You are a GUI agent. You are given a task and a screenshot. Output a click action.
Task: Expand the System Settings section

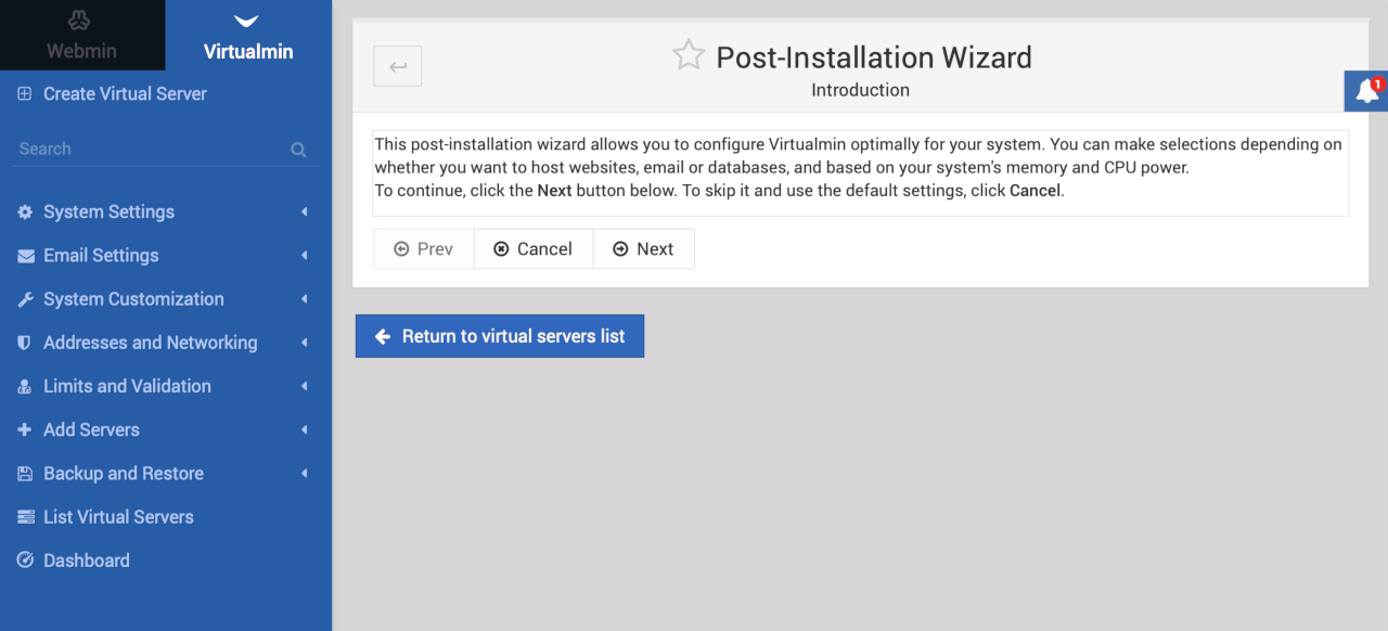303,212
